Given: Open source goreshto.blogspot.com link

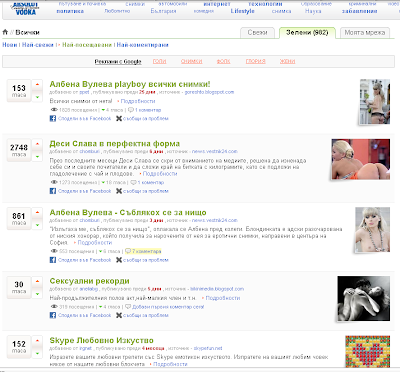Looking at the screenshot, I should pyautogui.click(x=209, y=92).
